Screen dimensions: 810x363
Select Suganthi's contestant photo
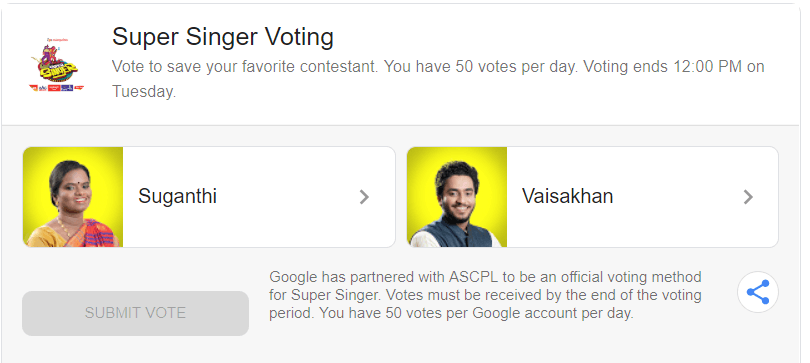73,197
